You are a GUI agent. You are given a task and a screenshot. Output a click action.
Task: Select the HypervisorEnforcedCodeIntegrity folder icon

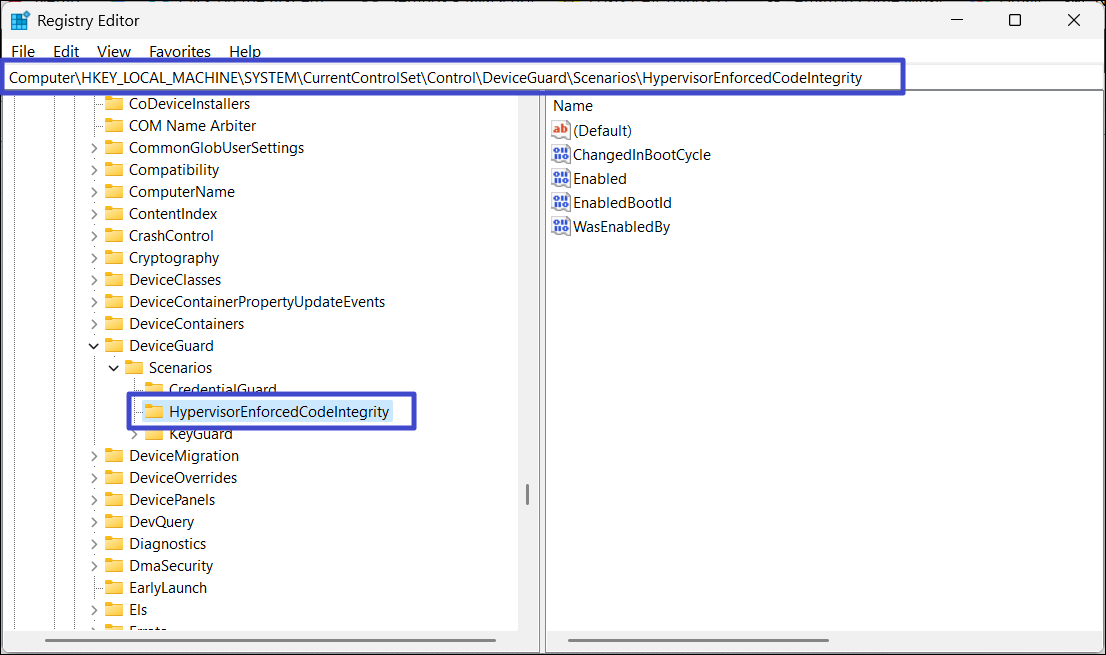[x=154, y=411]
